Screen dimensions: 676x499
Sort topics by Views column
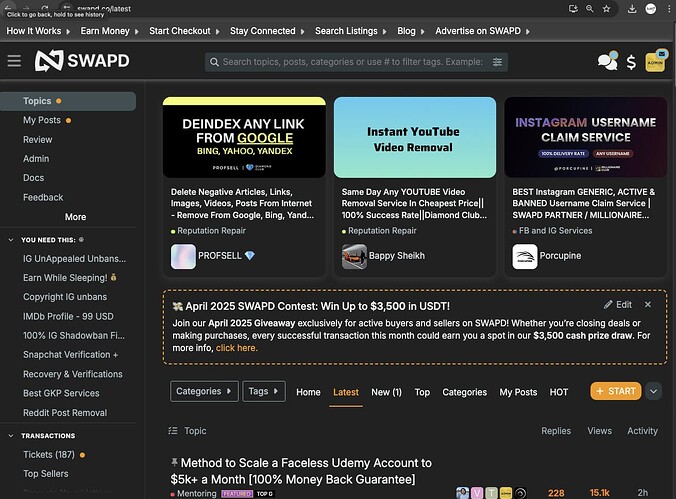(x=599, y=431)
